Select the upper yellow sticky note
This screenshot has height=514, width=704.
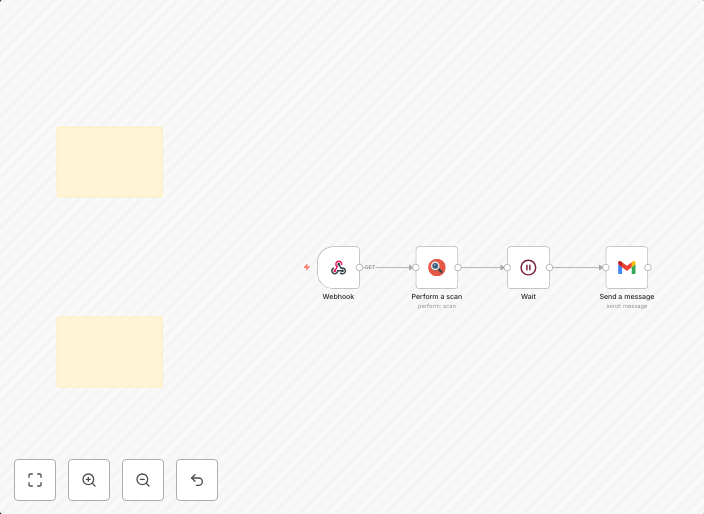coord(110,162)
